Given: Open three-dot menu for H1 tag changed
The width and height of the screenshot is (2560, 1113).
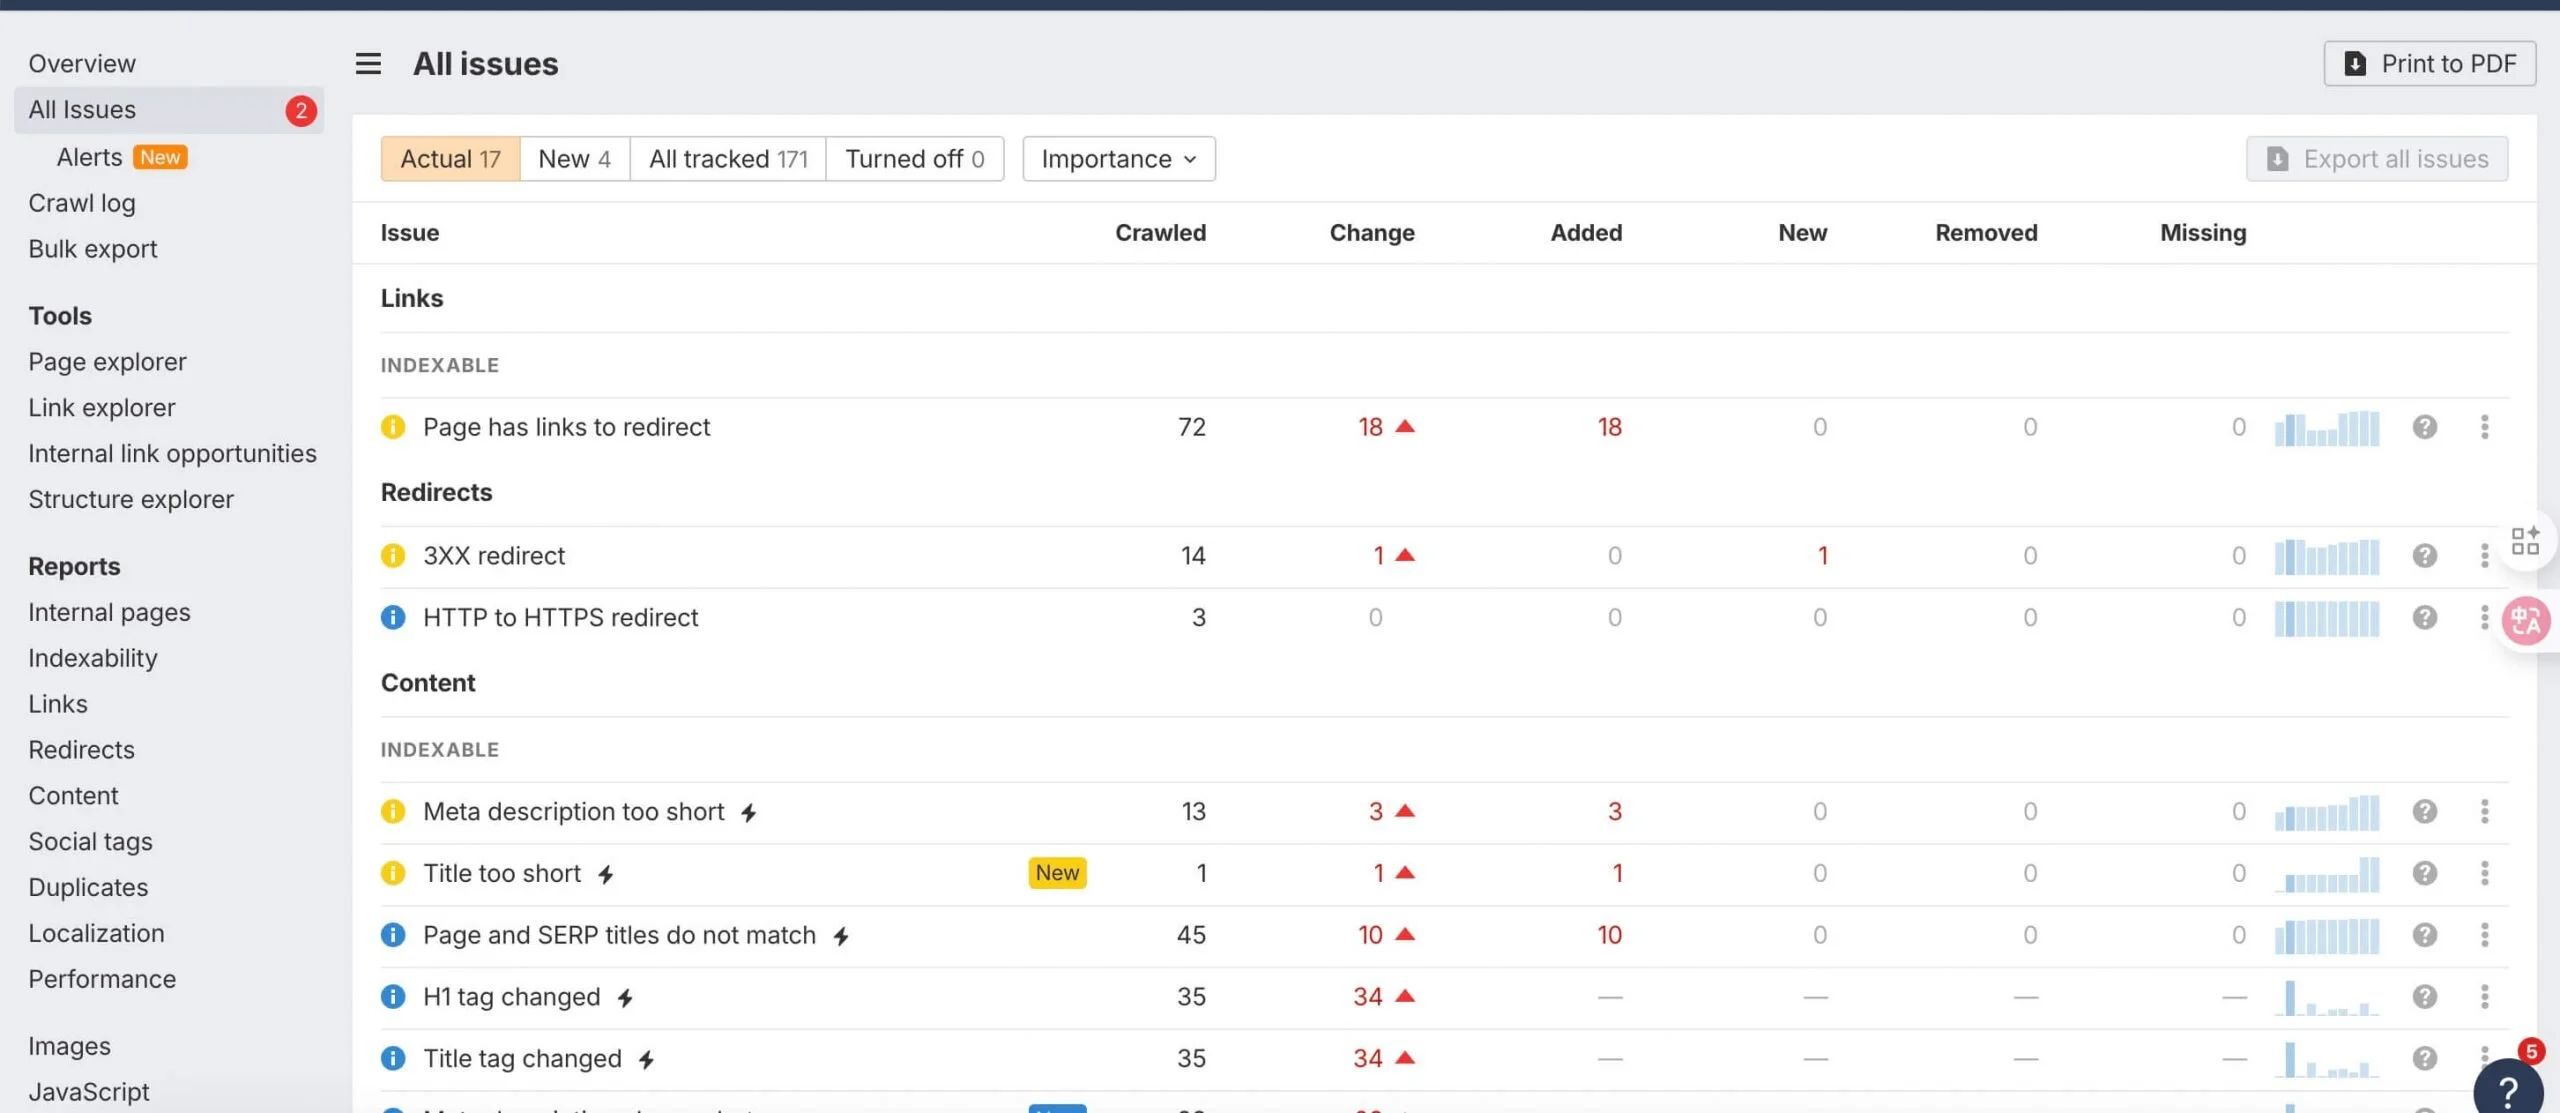Looking at the screenshot, I should click(x=2484, y=996).
